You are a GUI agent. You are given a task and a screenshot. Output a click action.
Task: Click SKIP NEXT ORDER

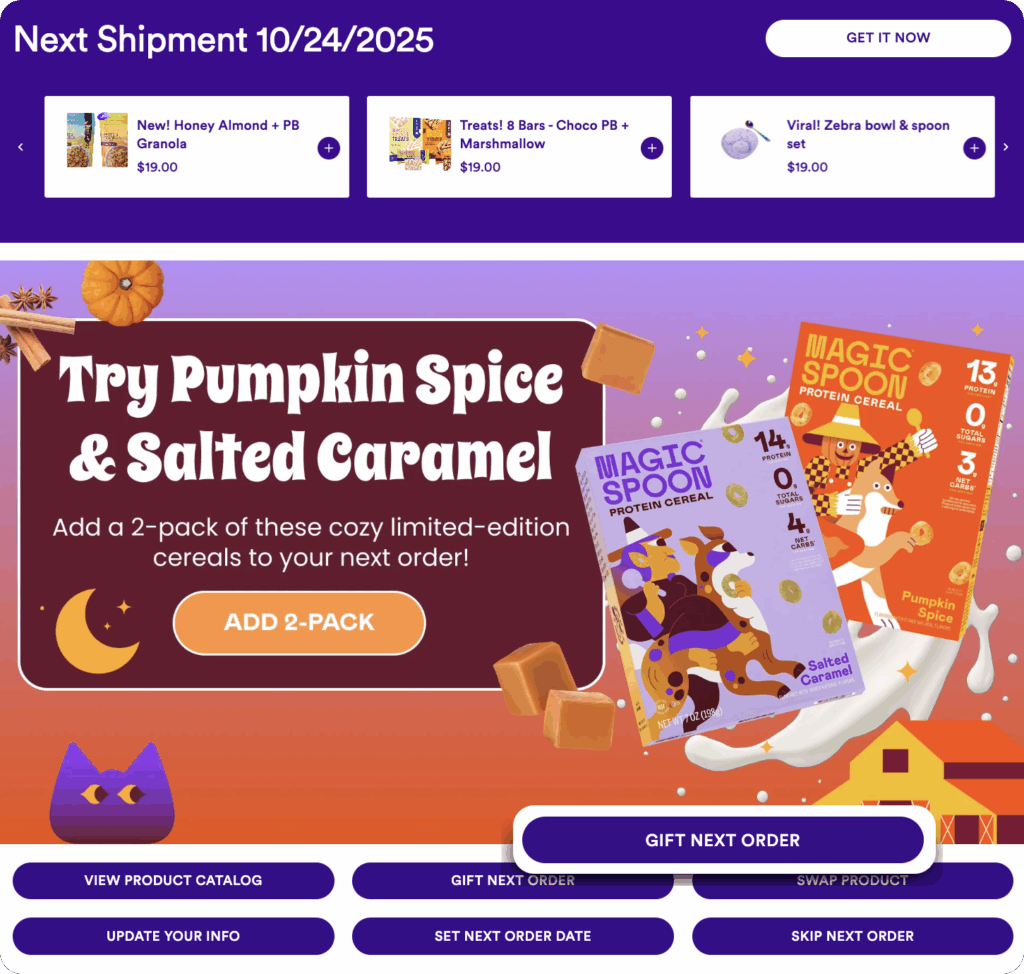click(x=852, y=935)
